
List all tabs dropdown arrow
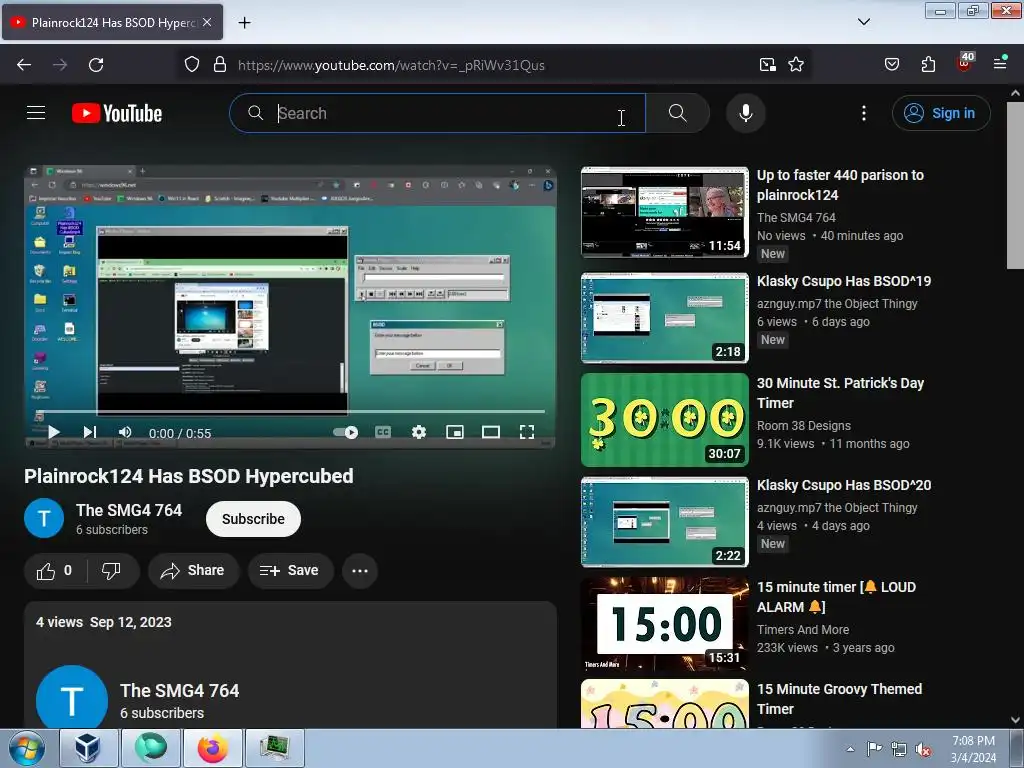click(x=863, y=22)
